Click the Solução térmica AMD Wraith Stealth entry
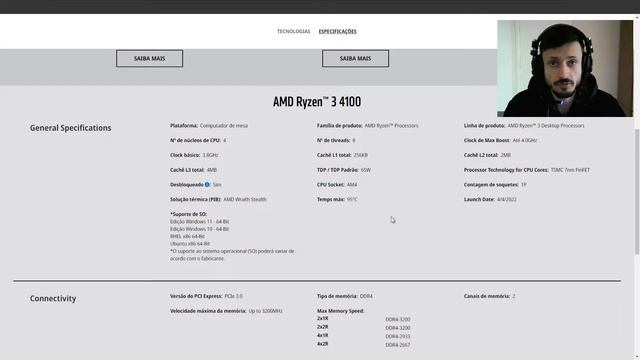The width and height of the screenshot is (640, 360). point(218,200)
